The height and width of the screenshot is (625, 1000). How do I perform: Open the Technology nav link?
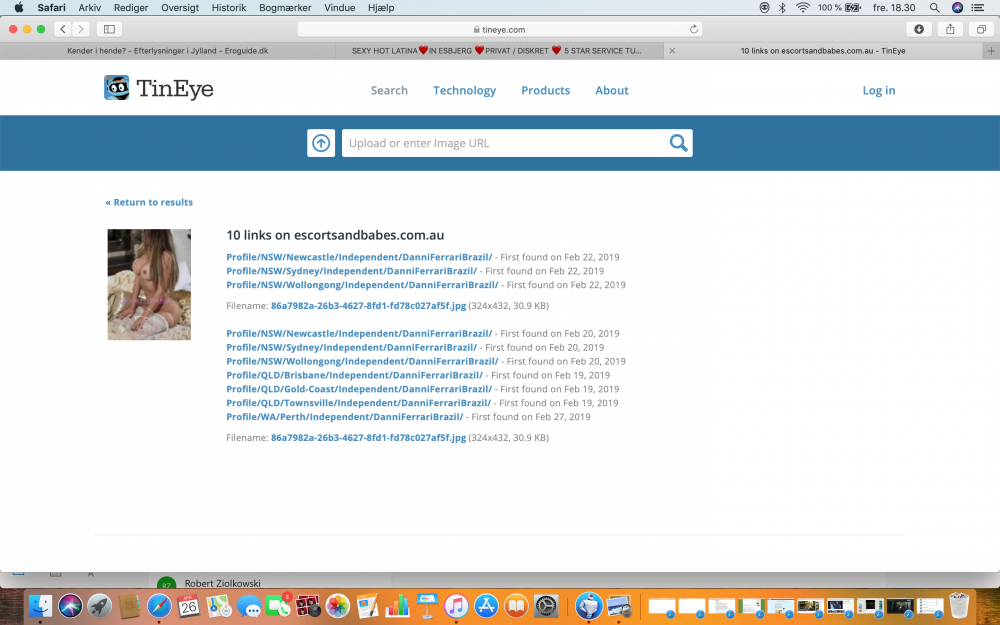464,91
